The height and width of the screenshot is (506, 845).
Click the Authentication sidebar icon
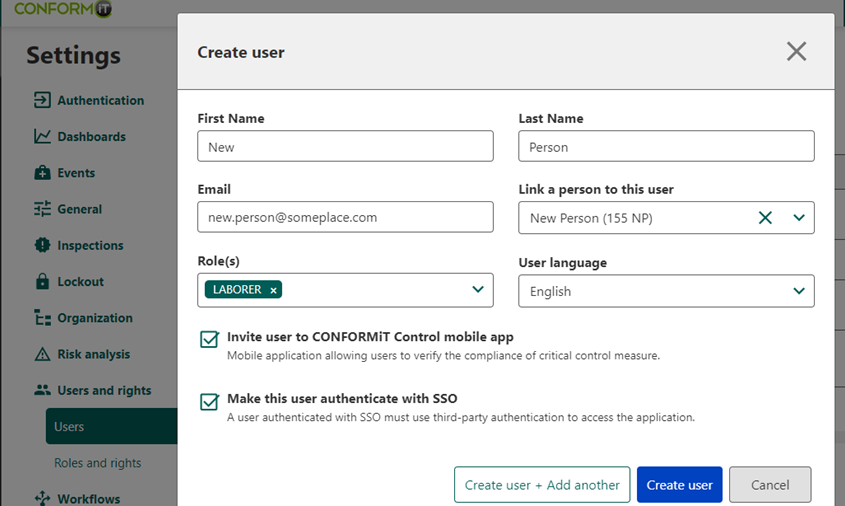coord(42,100)
